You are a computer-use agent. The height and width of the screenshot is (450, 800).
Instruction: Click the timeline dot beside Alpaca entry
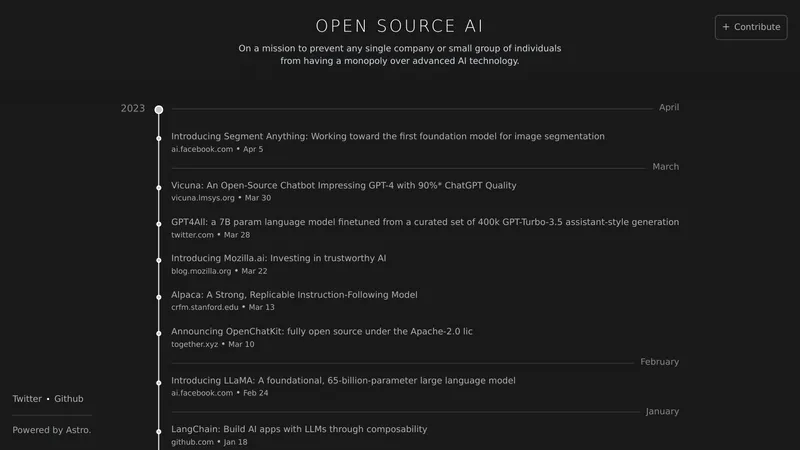point(159,297)
